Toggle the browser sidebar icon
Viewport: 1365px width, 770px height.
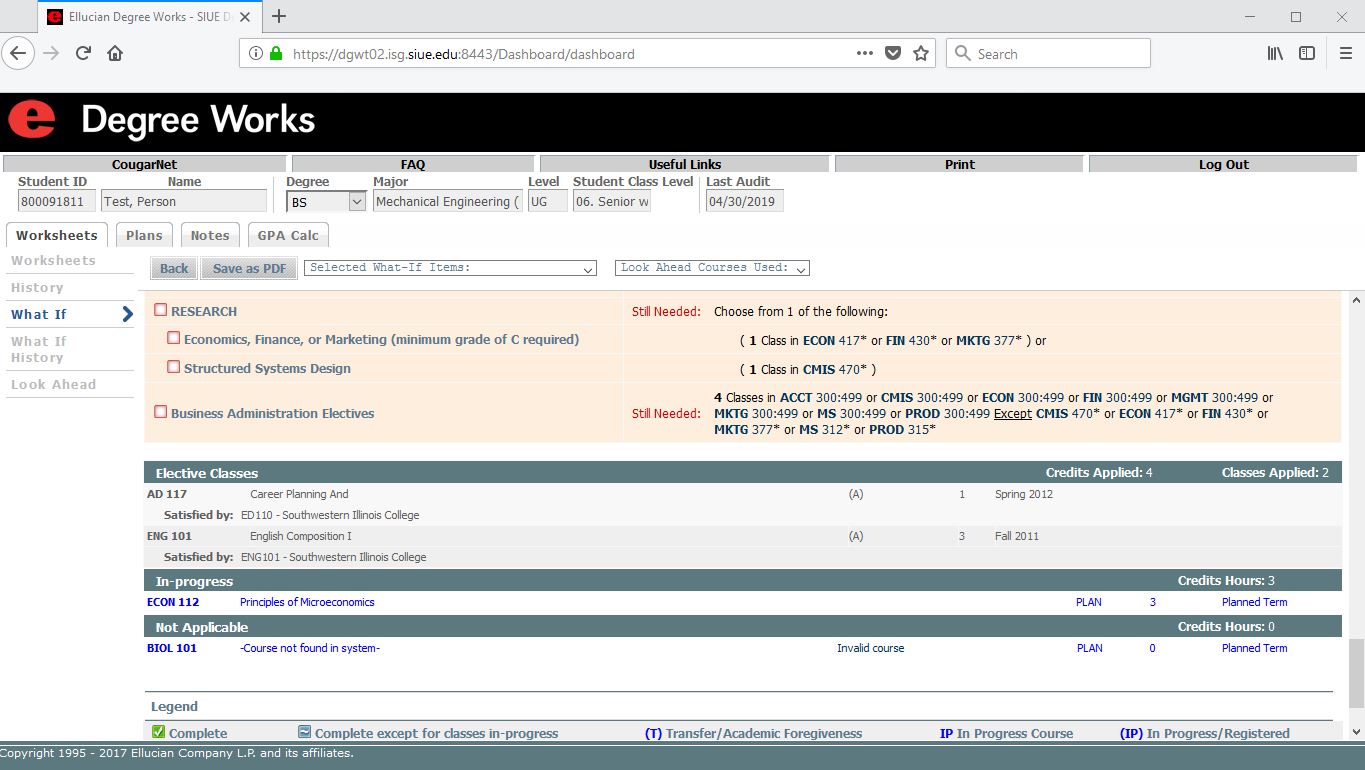1307,54
